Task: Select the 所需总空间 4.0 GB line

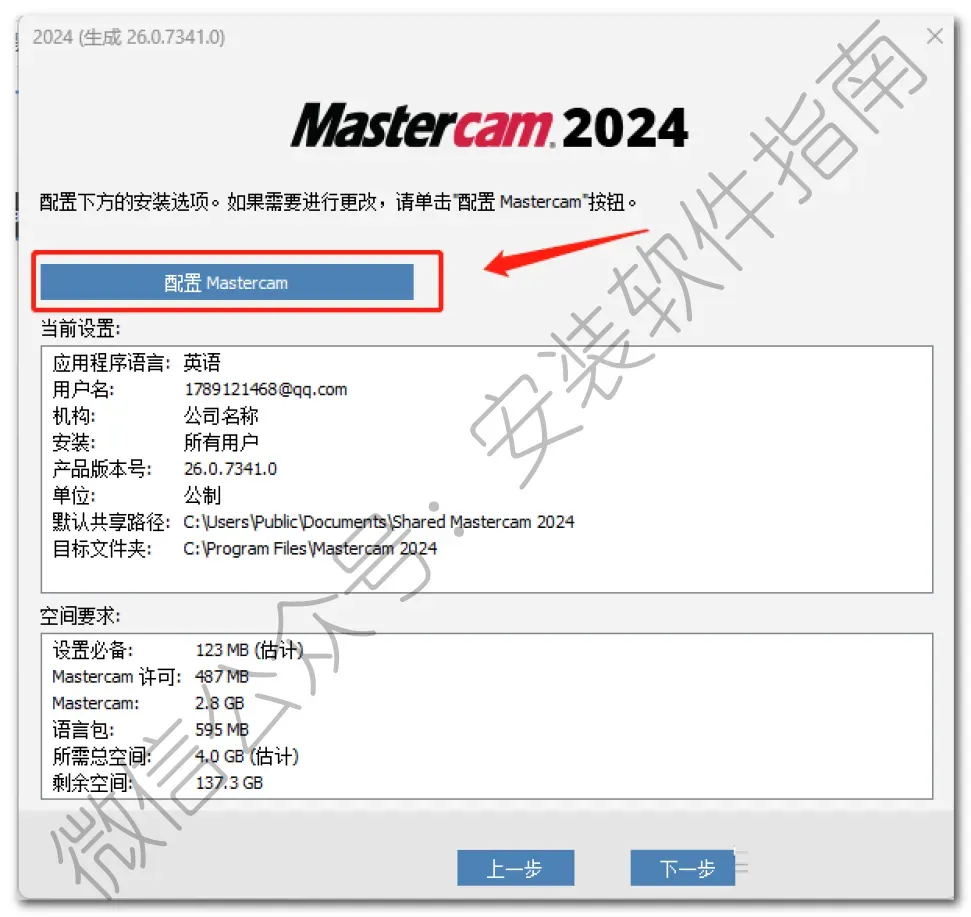Action: [175, 757]
